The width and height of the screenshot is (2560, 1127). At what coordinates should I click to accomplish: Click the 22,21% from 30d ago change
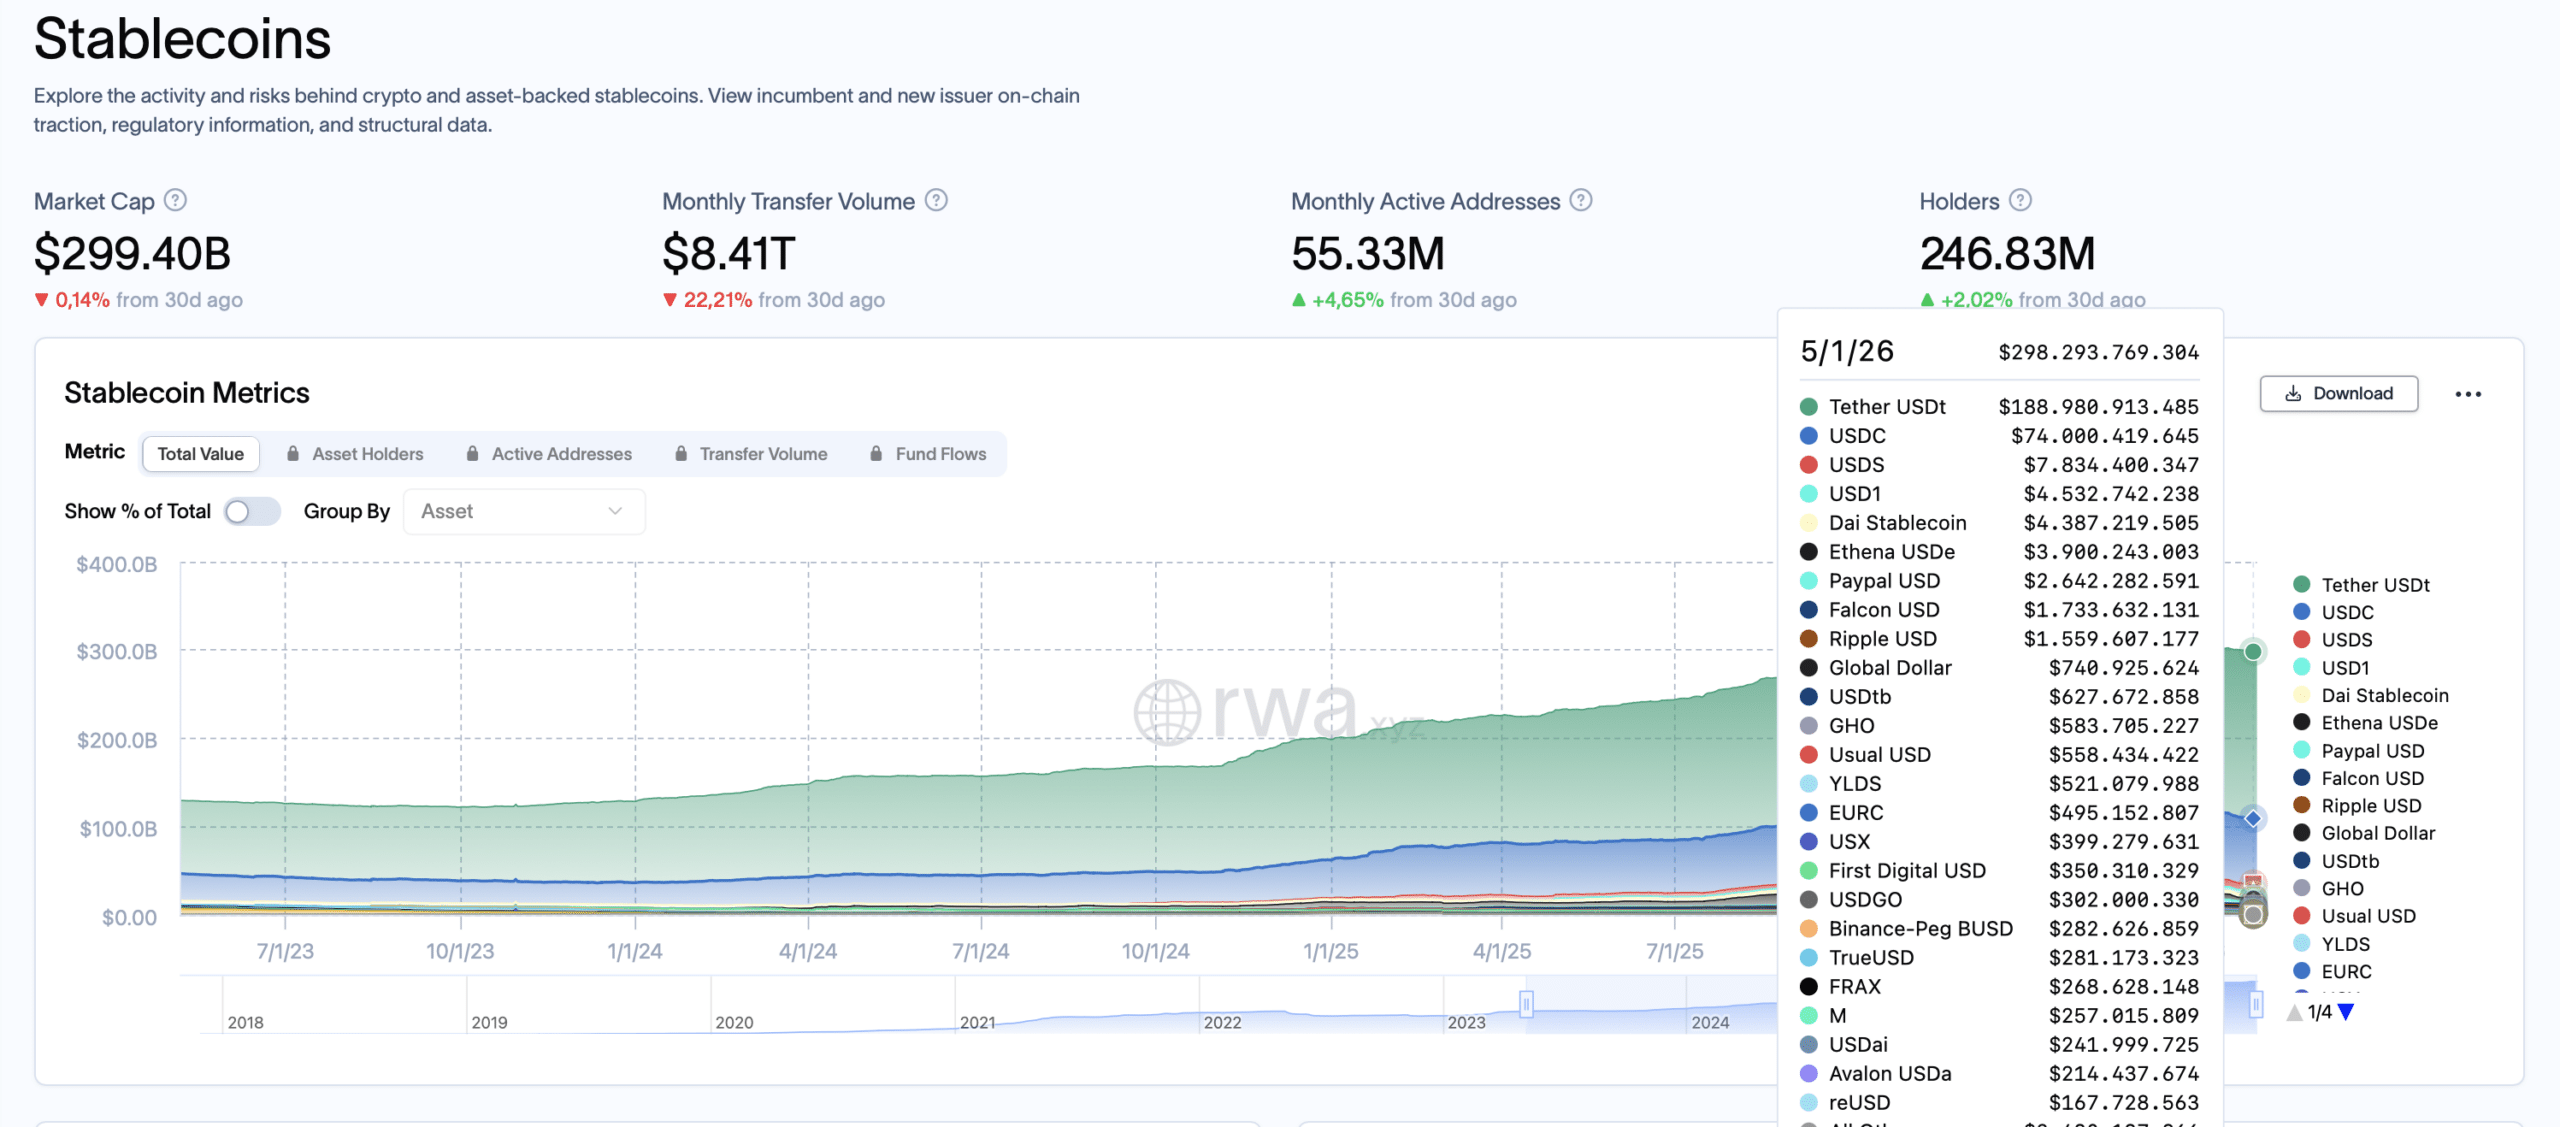(773, 300)
